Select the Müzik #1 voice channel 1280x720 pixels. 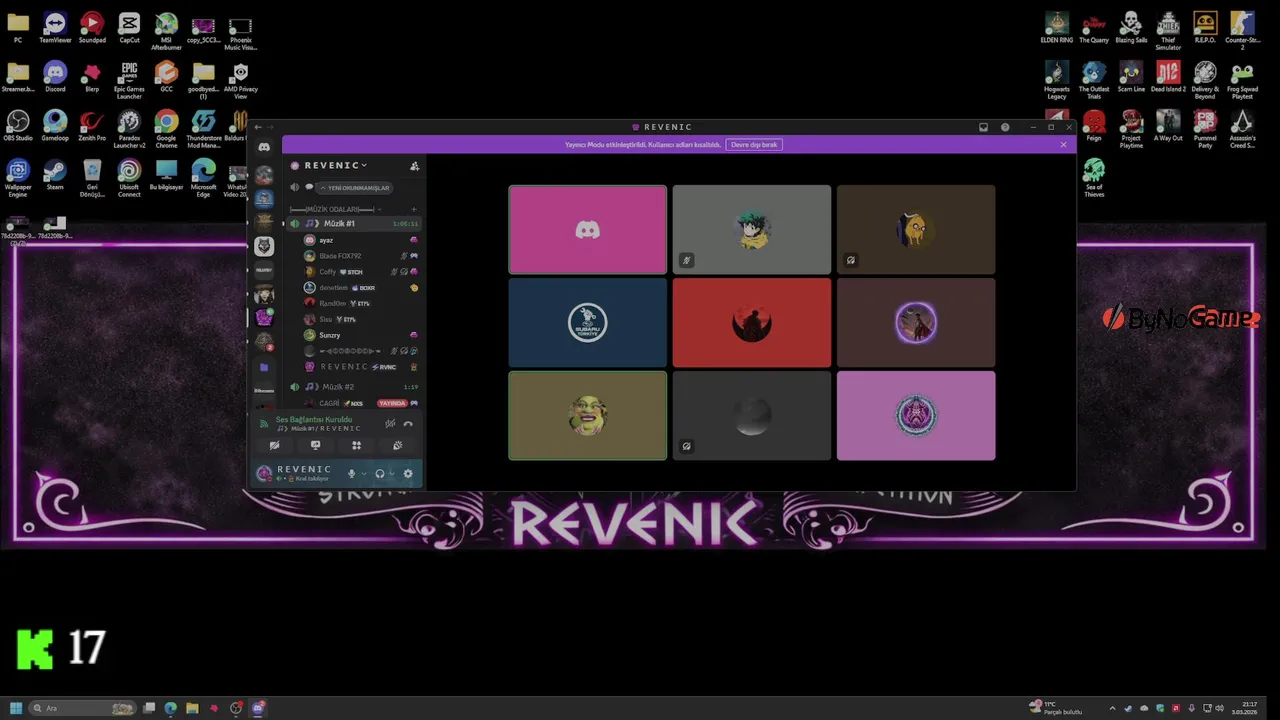pyautogui.click(x=354, y=224)
